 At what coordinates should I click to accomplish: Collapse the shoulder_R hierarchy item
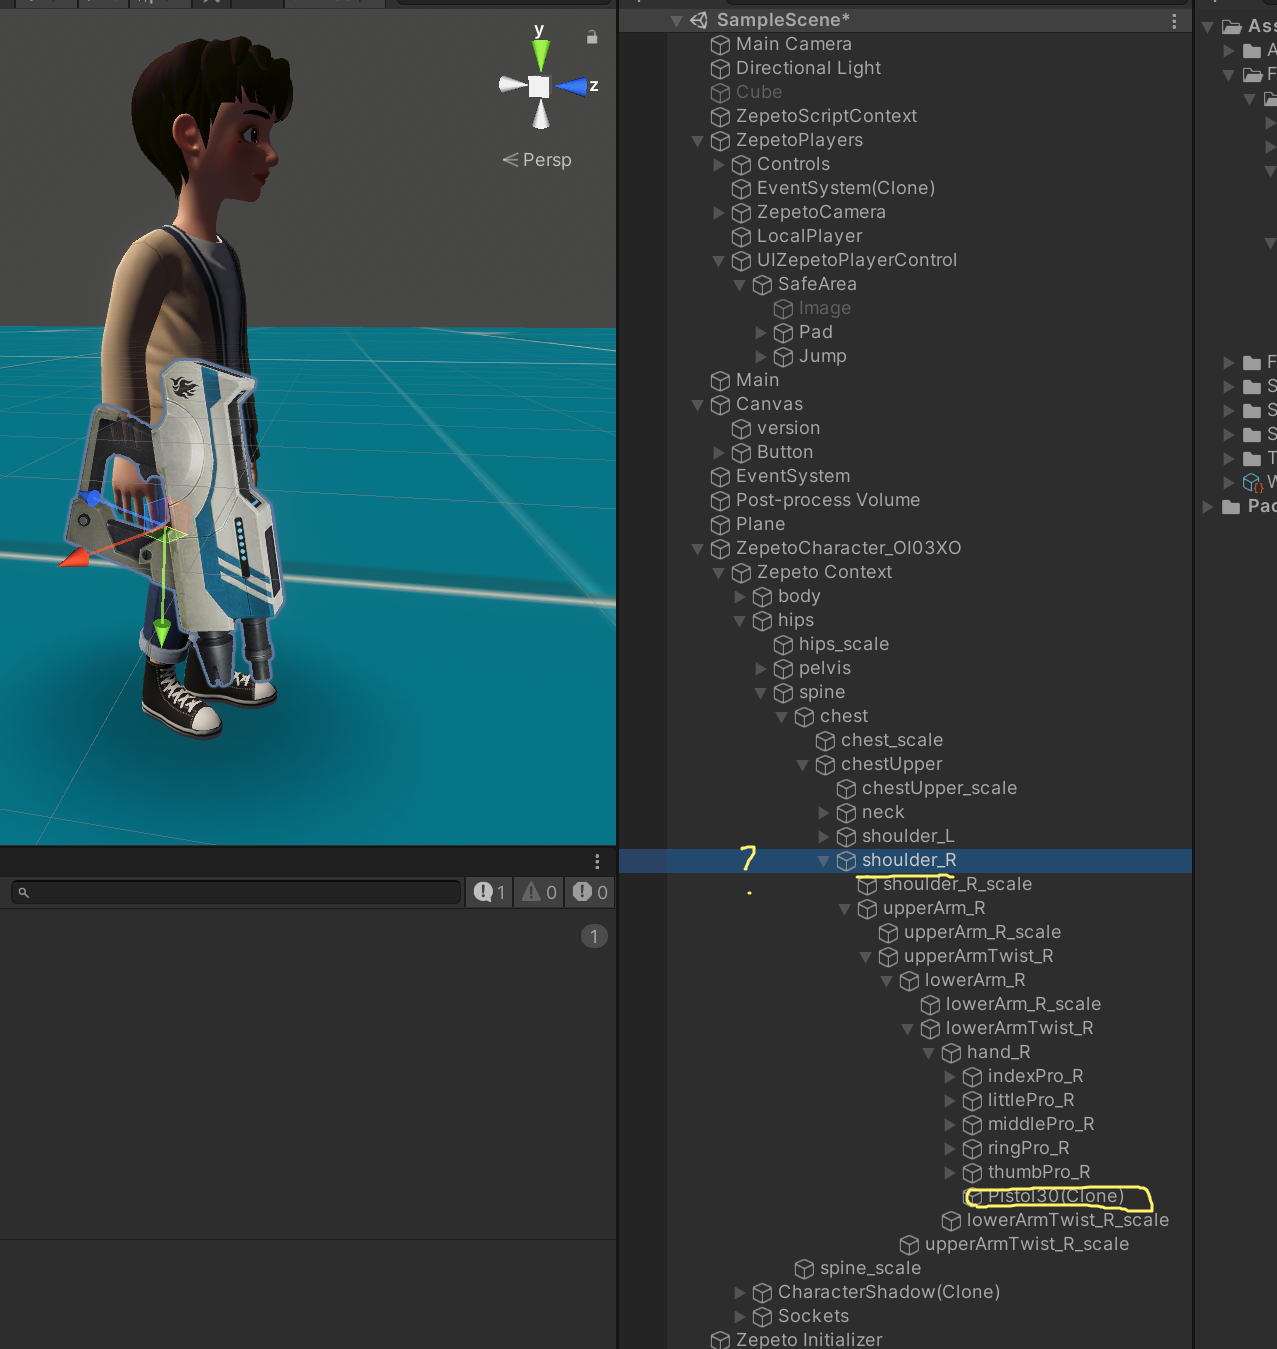pyautogui.click(x=823, y=860)
